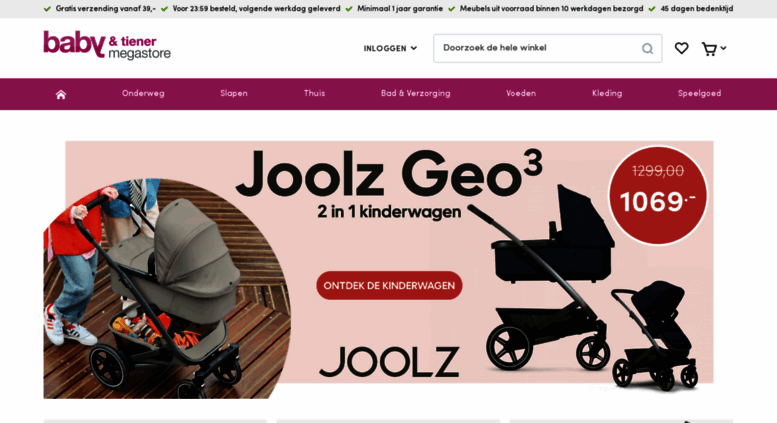Image resolution: width=777 pixels, height=423 pixels.
Task: Click the JOOLZ brand logo in banner
Action: click(389, 362)
